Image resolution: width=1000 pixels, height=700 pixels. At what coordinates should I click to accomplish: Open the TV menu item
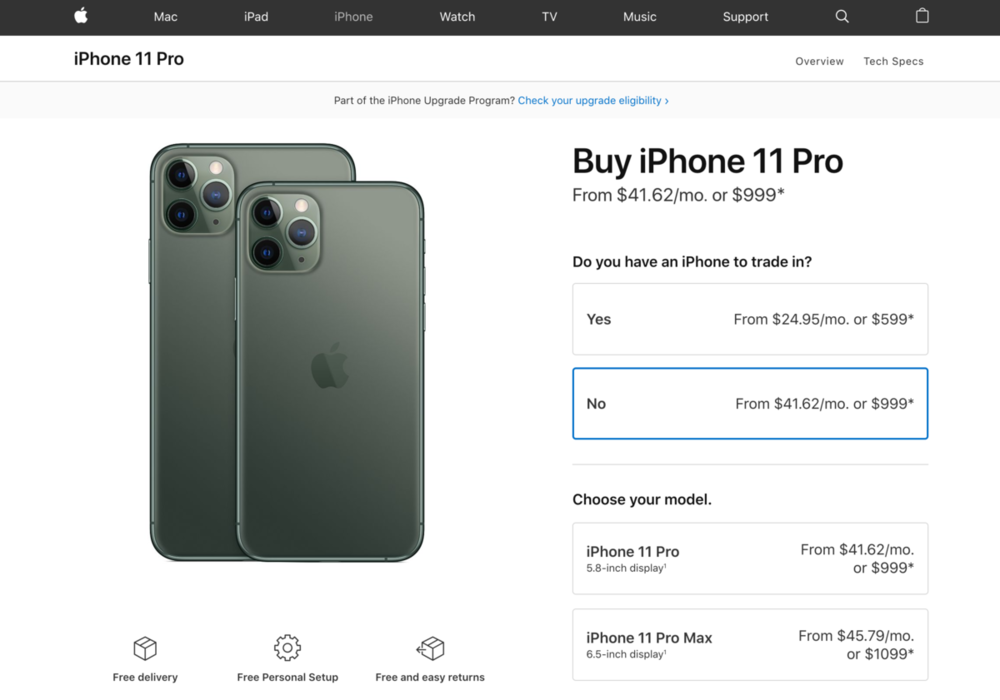[549, 17]
